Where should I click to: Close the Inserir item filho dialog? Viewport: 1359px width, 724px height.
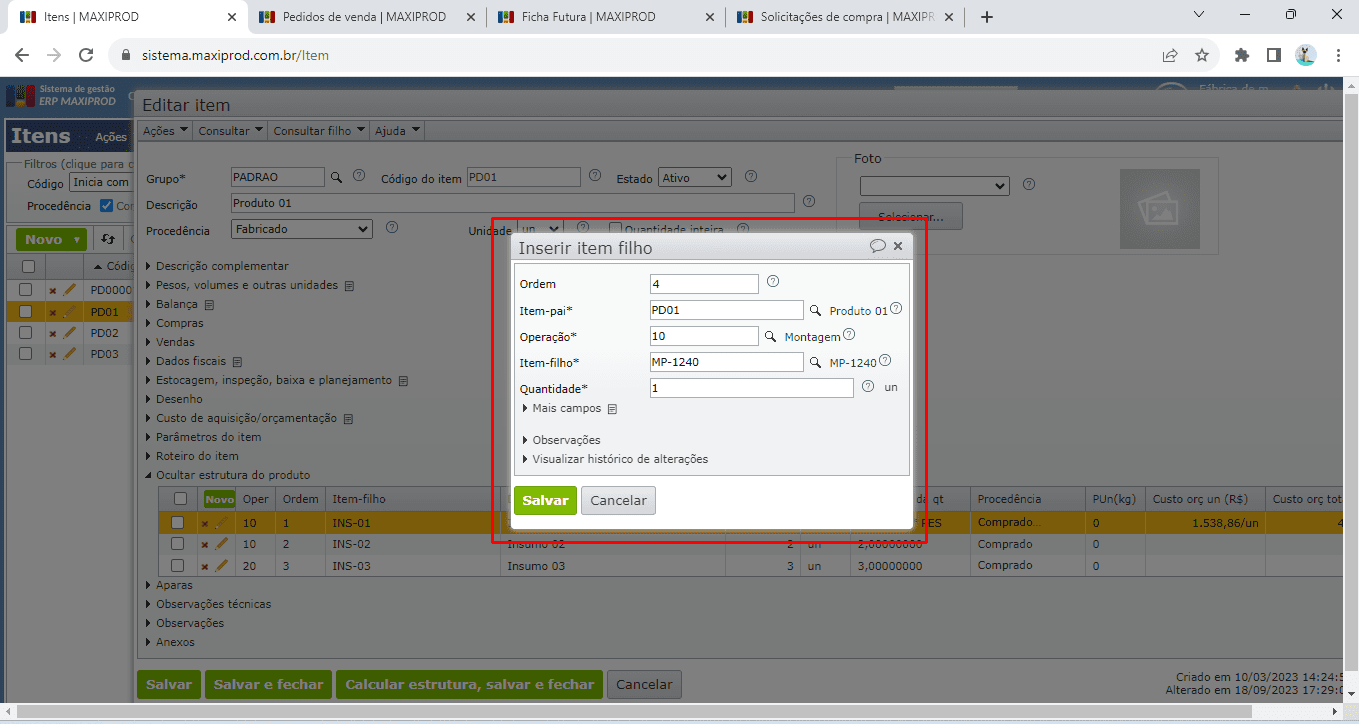pos(898,246)
